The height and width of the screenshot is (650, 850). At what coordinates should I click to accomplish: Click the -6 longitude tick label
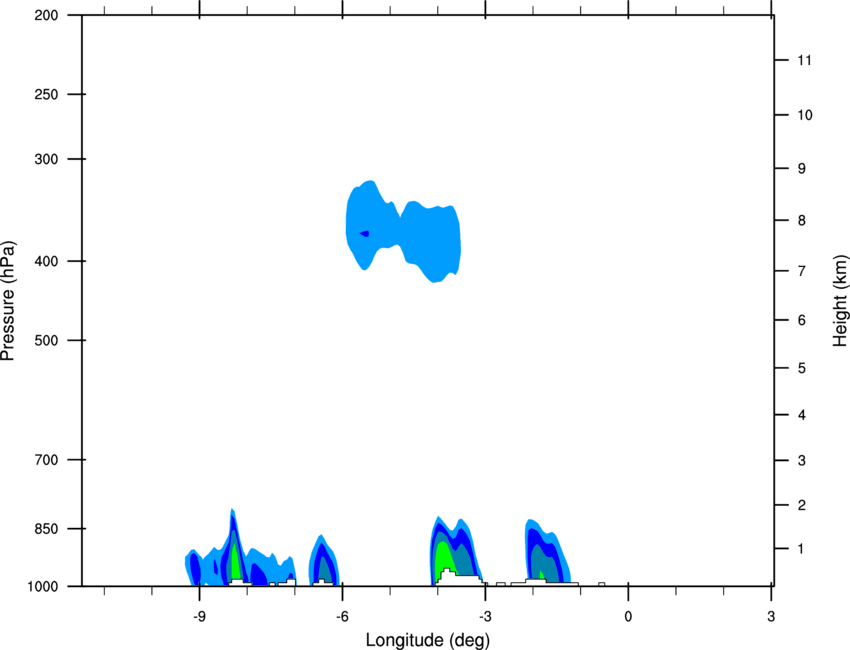click(x=342, y=617)
